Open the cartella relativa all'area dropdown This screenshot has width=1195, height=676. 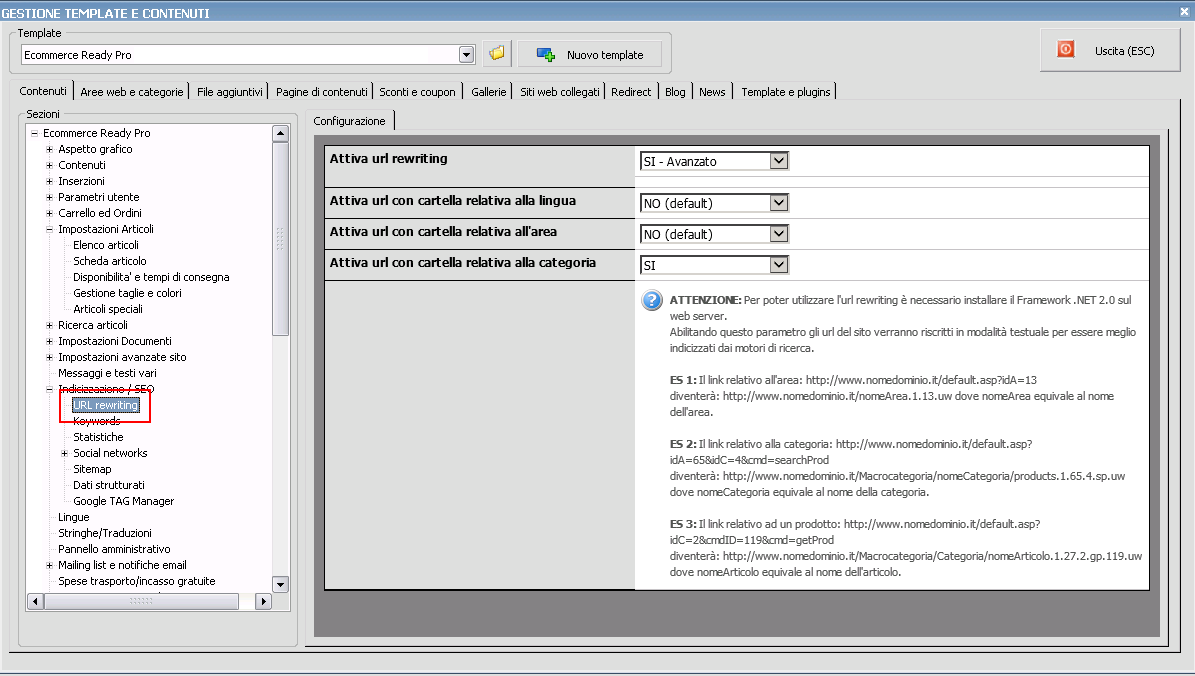click(x=779, y=234)
